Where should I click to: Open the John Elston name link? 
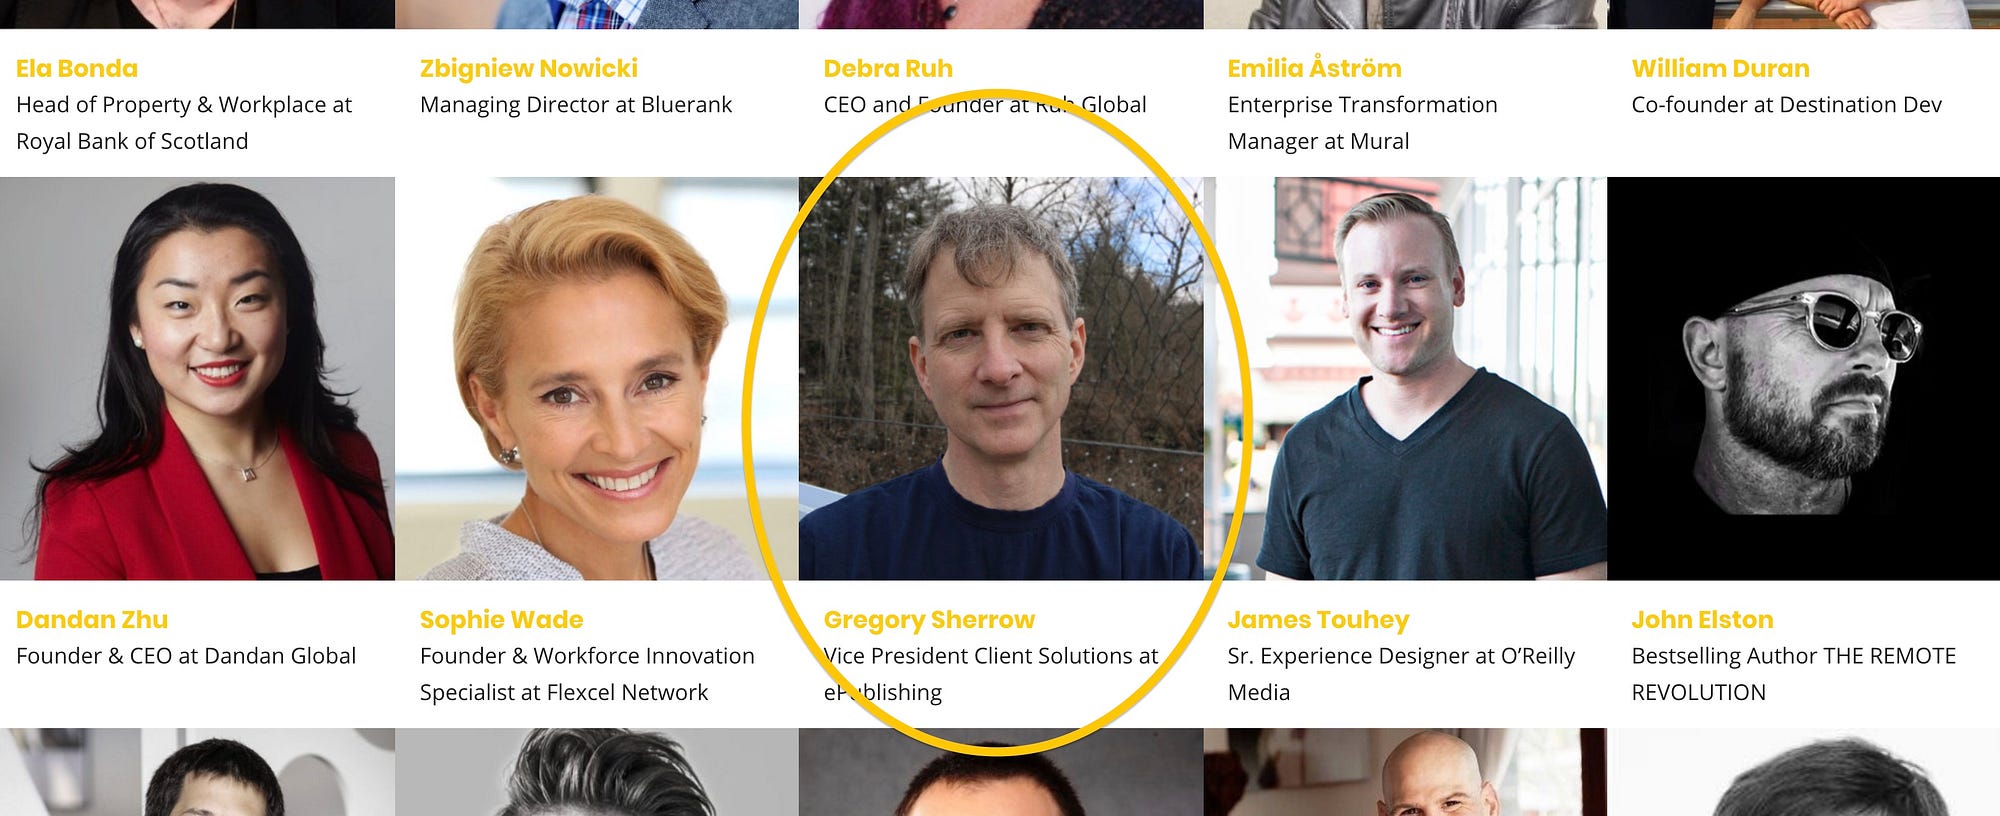[x=1702, y=619]
